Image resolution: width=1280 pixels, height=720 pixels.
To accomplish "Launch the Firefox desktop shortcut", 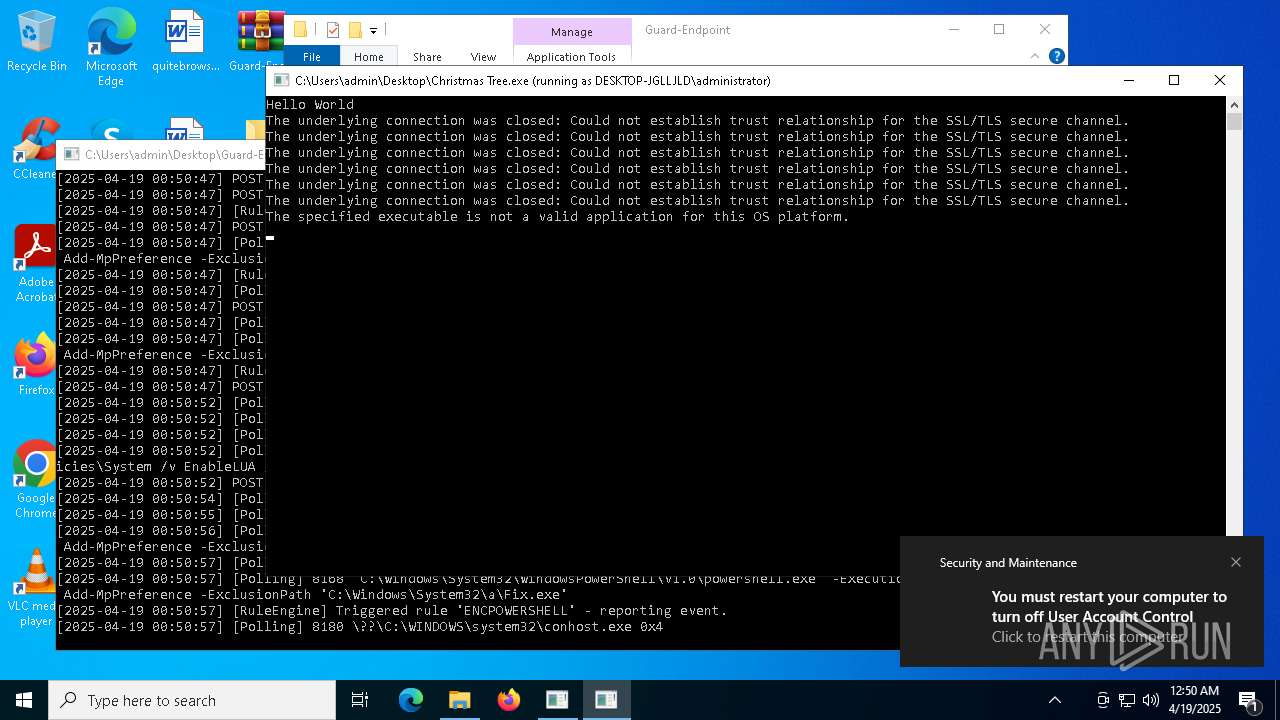I will [36, 365].
